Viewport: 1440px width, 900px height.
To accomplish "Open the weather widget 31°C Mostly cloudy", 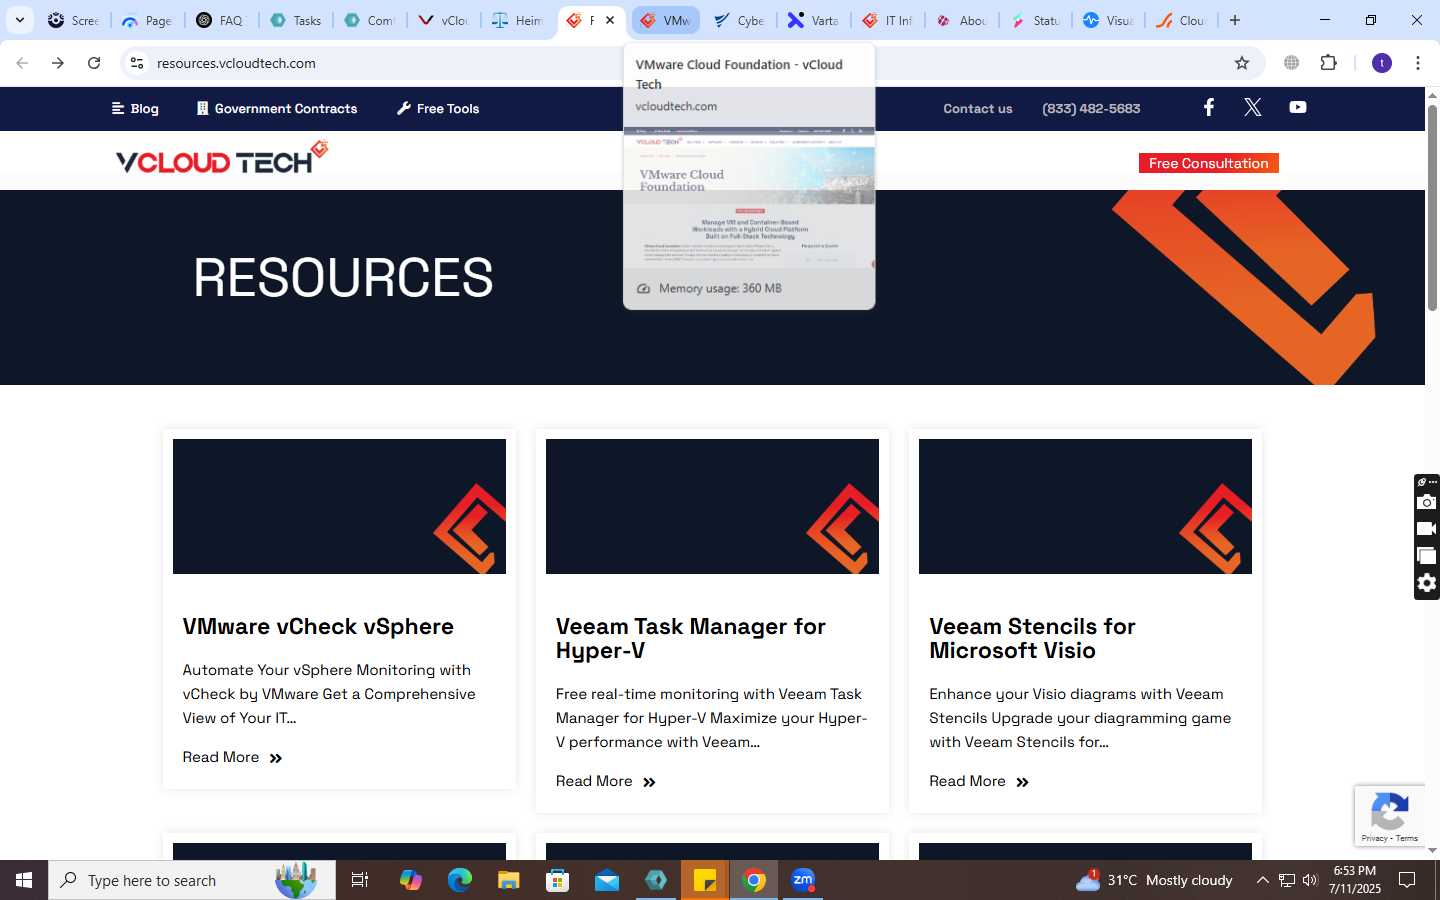I will tap(1155, 880).
